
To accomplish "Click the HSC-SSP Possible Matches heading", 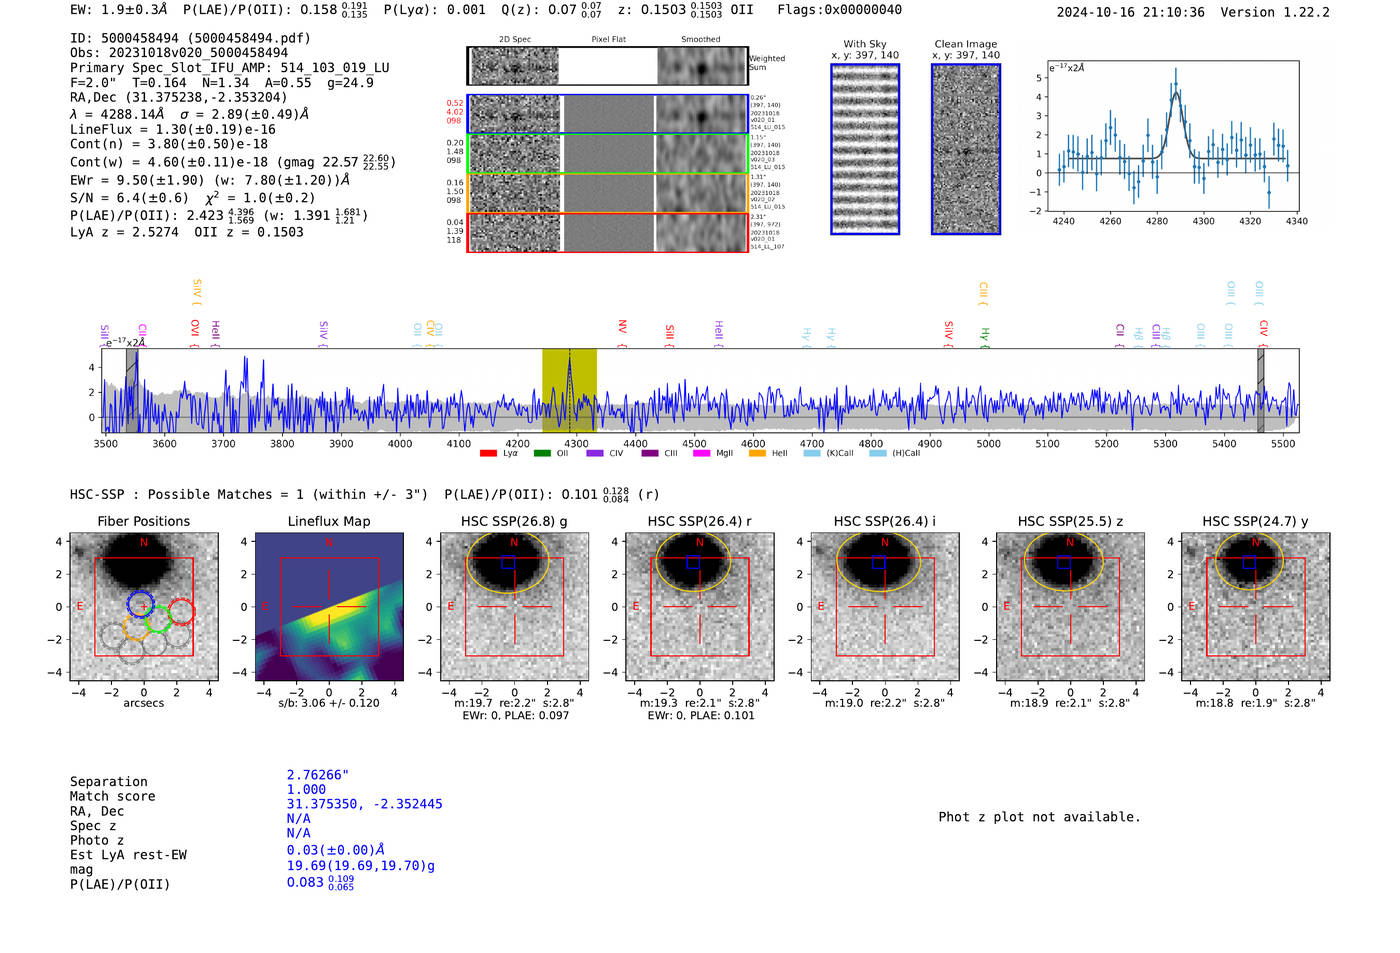I will pos(249,495).
